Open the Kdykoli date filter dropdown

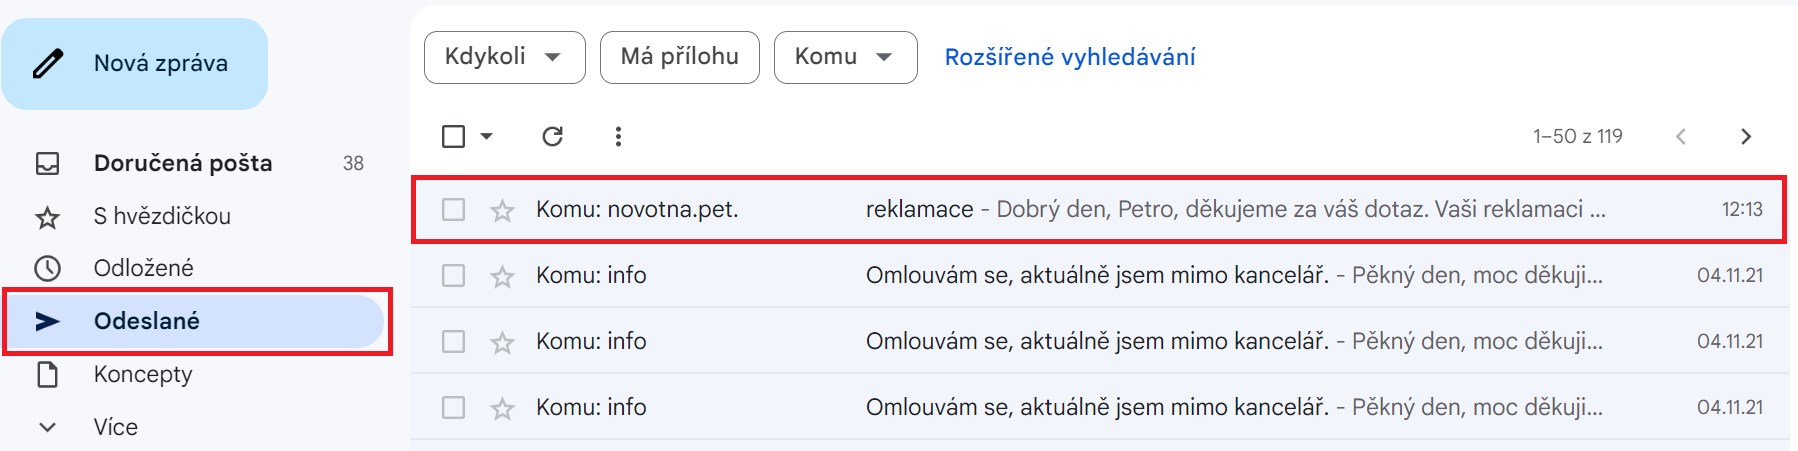point(504,57)
